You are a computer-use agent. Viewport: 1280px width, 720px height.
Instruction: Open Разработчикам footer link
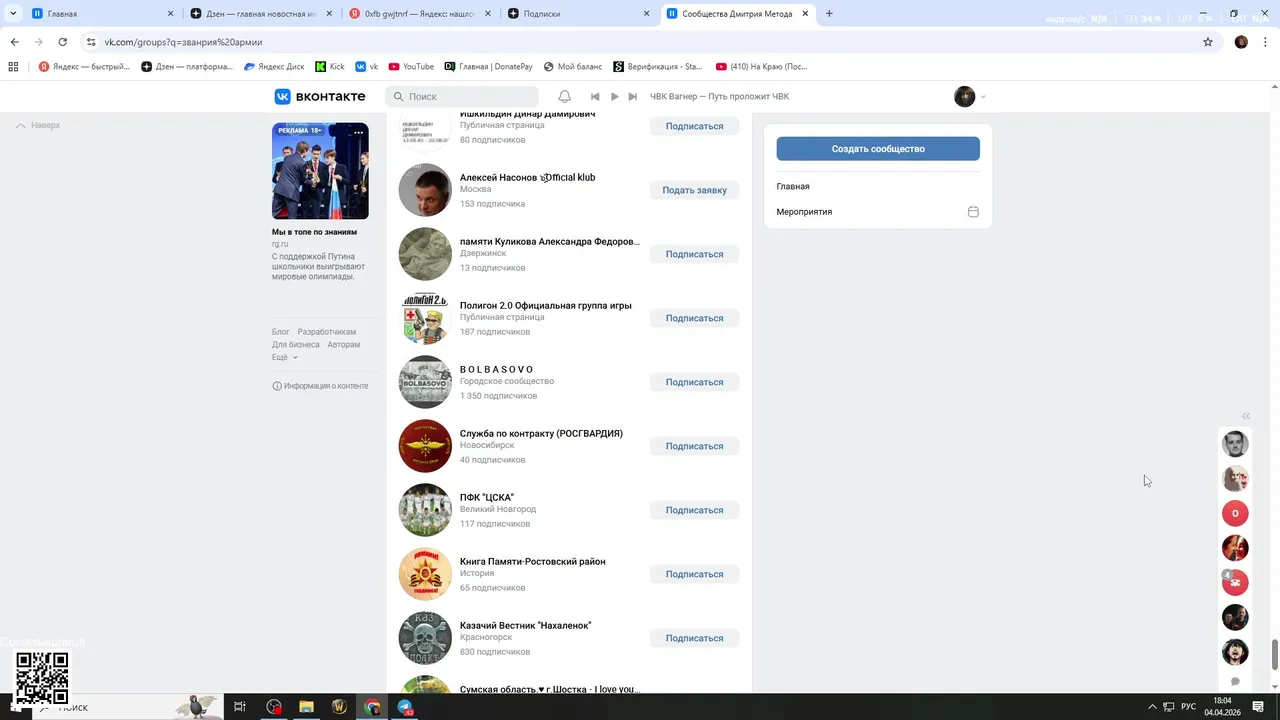pos(326,332)
